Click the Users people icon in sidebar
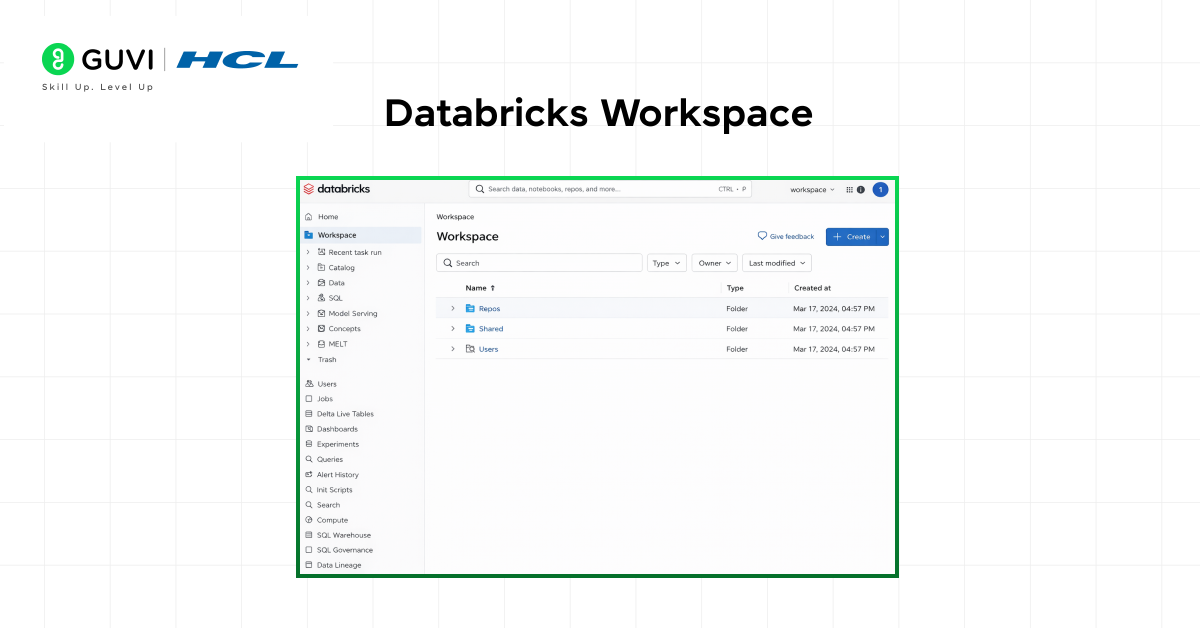The image size is (1200, 628). (309, 384)
